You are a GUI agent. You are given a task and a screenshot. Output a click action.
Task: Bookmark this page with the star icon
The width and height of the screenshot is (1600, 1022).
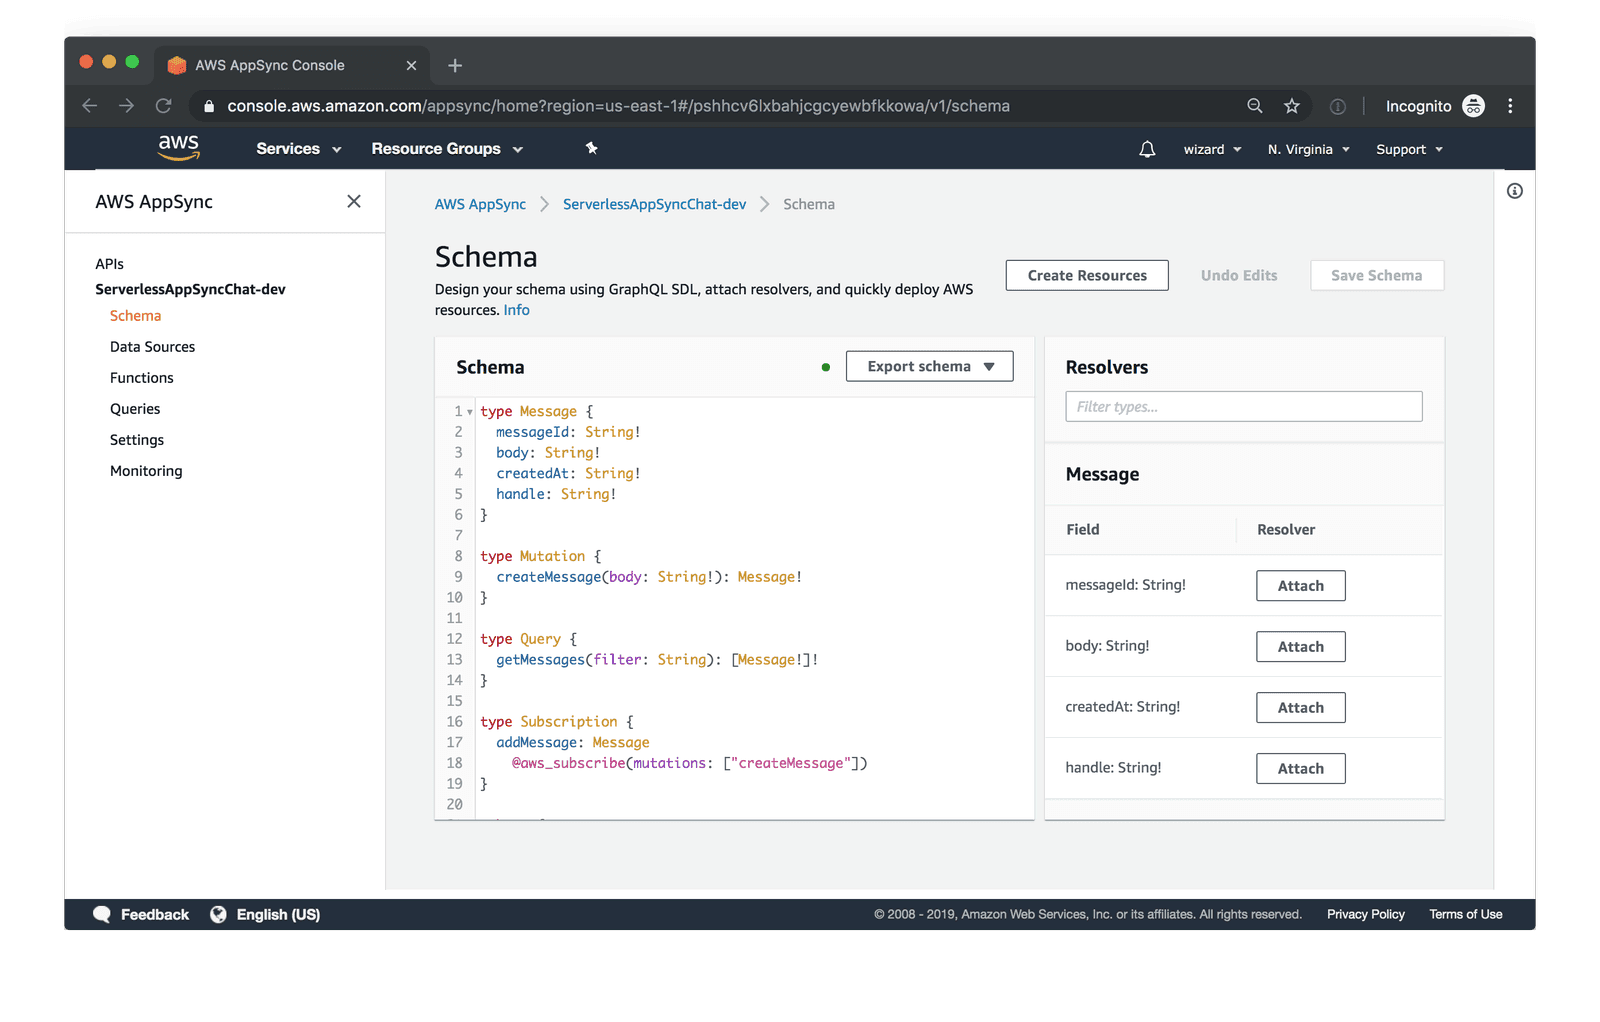[x=1292, y=106]
